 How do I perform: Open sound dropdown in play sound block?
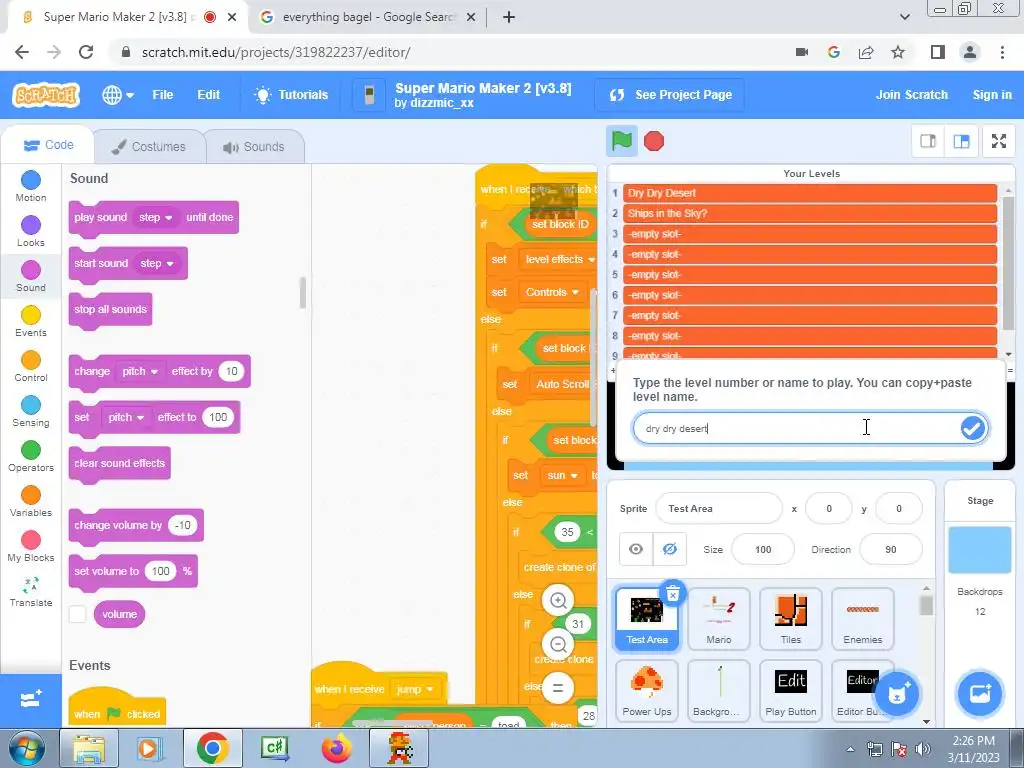(x=155, y=217)
